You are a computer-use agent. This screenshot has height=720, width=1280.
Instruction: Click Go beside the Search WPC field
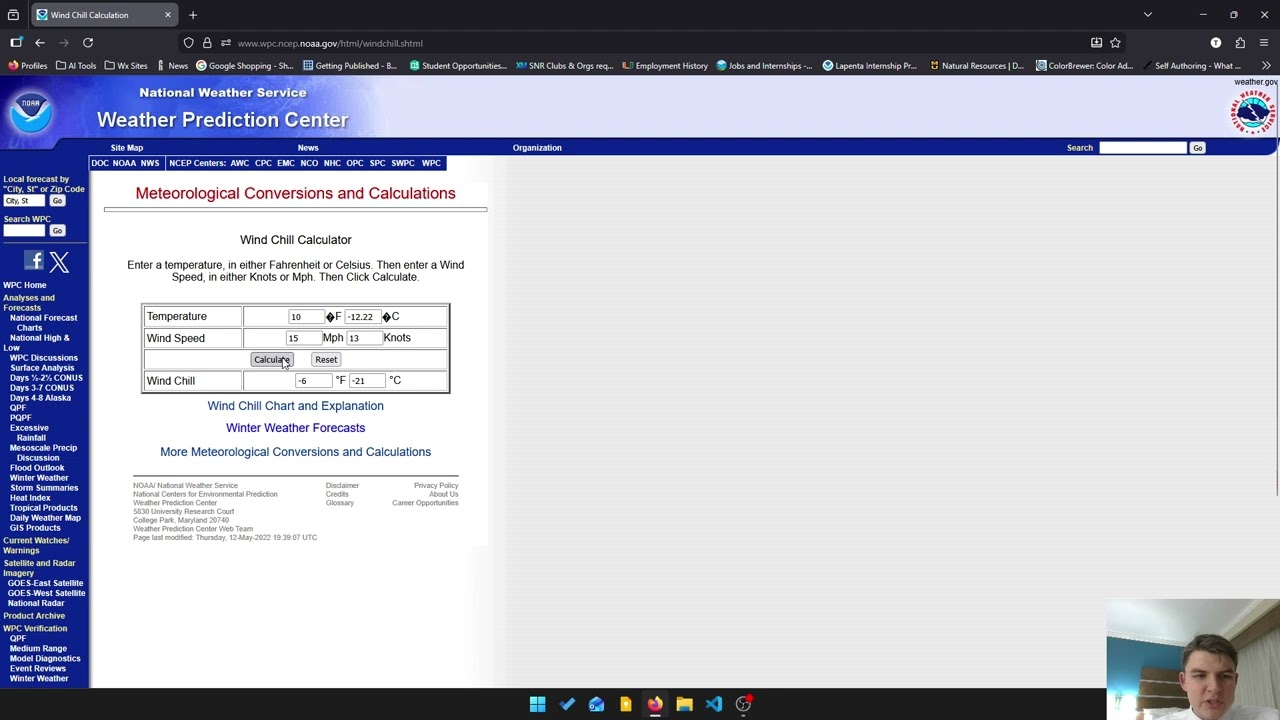click(57, 231)
